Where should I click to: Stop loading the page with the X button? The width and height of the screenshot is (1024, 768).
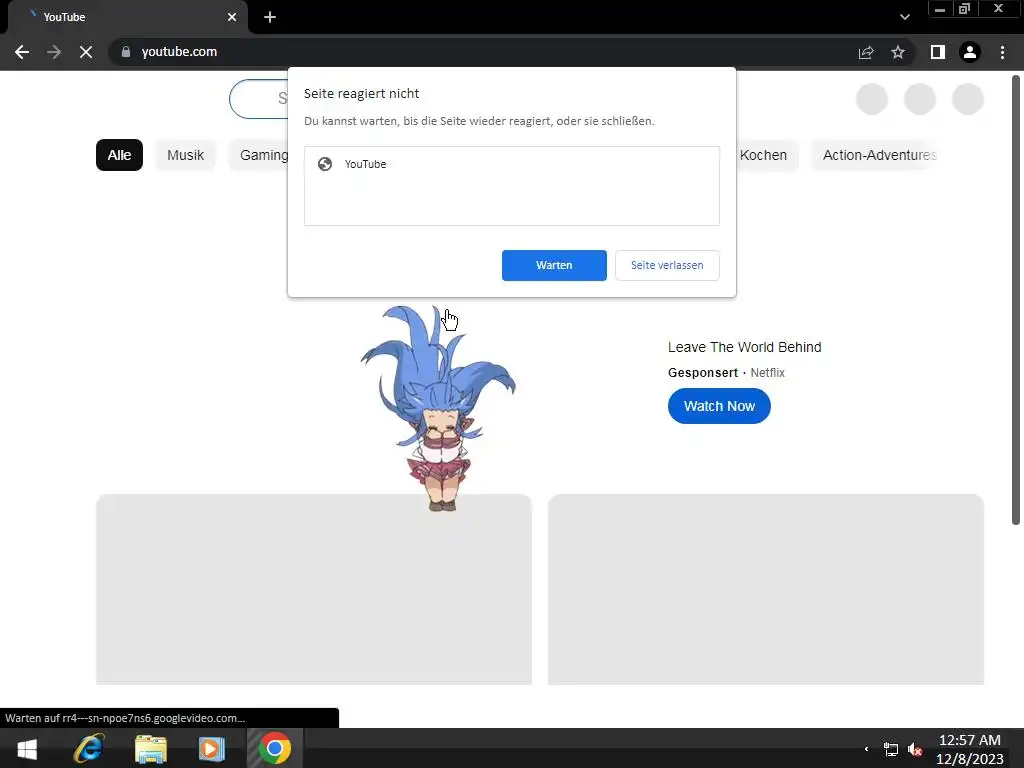(86, 52)
